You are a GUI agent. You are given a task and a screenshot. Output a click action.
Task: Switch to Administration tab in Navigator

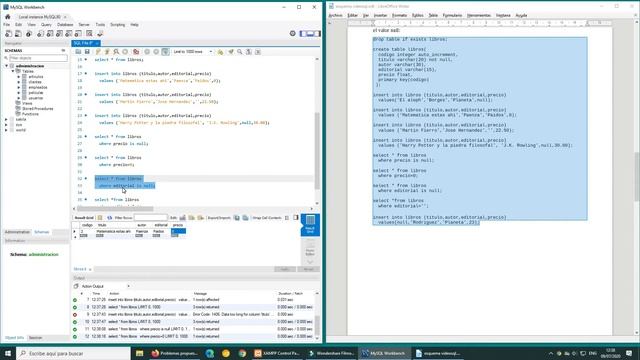click(x=17, y=232)
